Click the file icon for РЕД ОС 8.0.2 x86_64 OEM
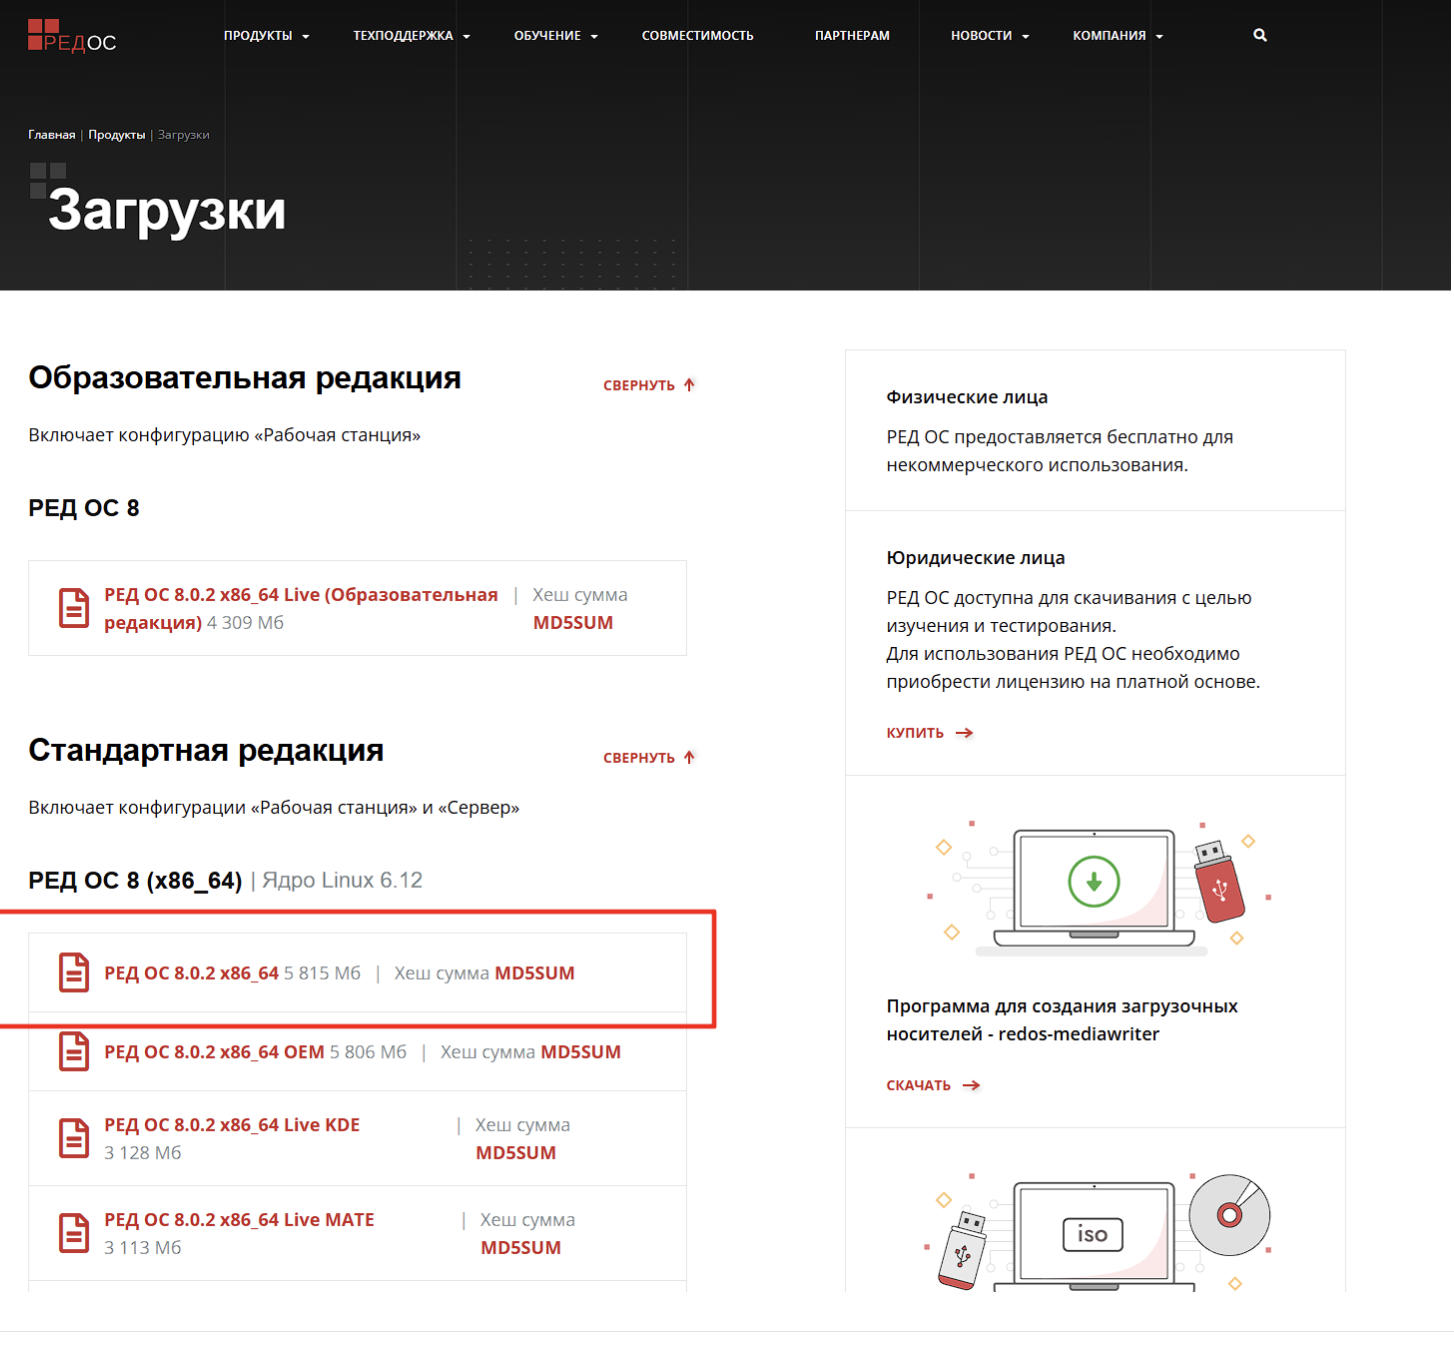This screenshot has width=1454, height=1345. [x=74, y=1052]
